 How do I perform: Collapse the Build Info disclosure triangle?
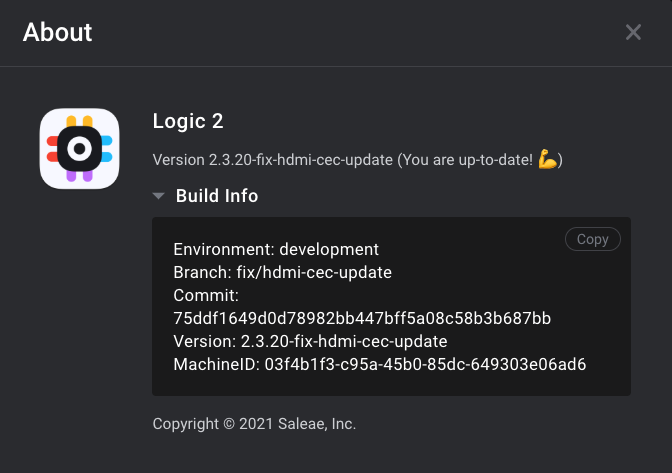point(159,196)
